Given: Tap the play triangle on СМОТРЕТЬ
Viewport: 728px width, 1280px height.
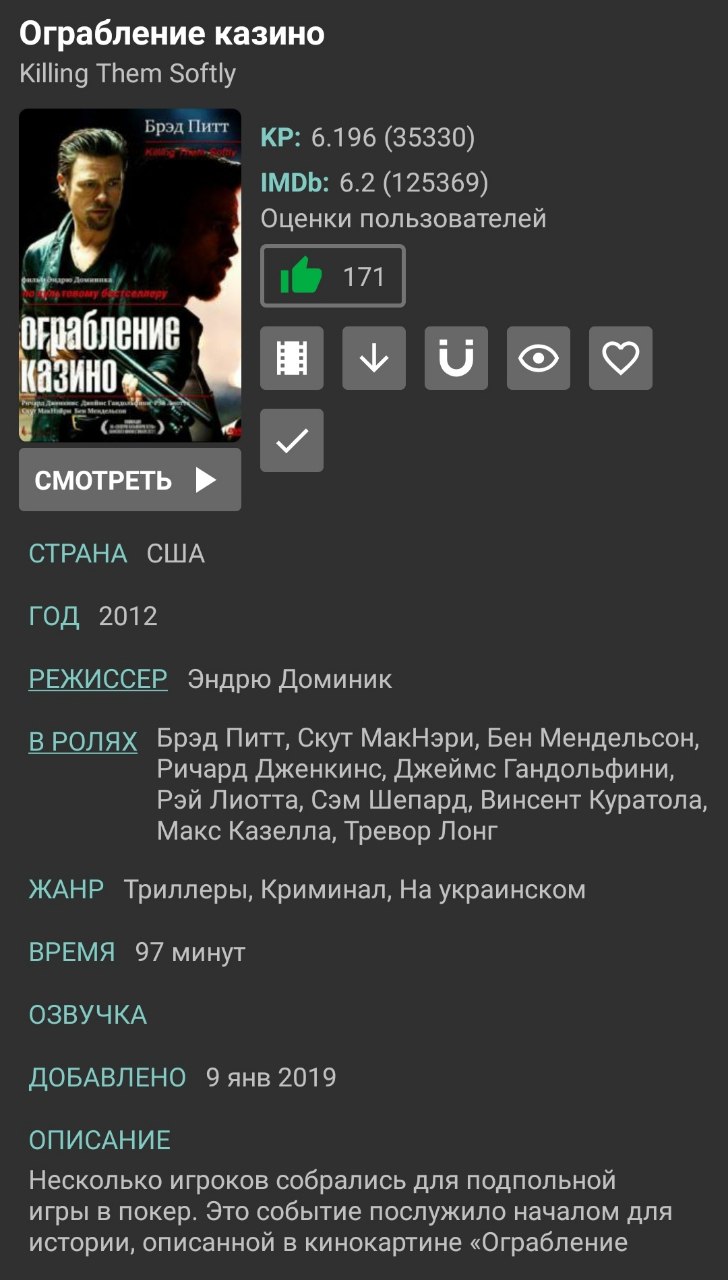Looking at the screenshot, I should [x=205, y=480].
